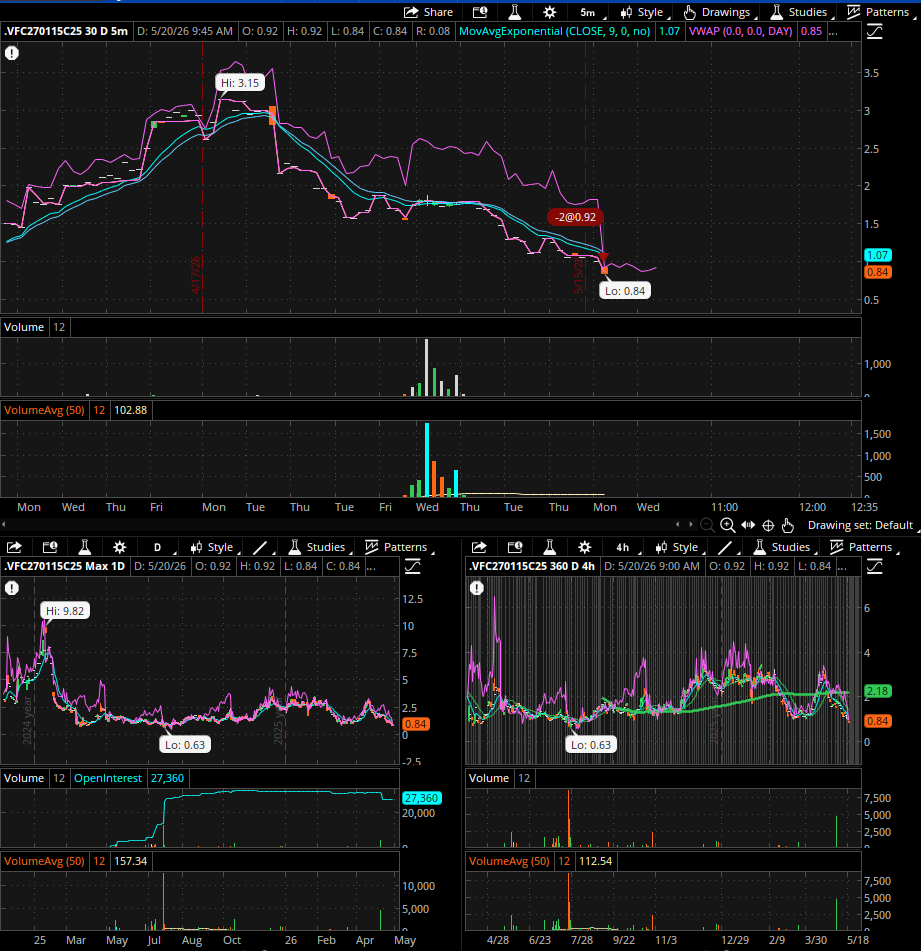Select the pointing hand drawing tool at the bottom
Screen dimensions: 921x951
pyautogui.click(x=788, y=525)
